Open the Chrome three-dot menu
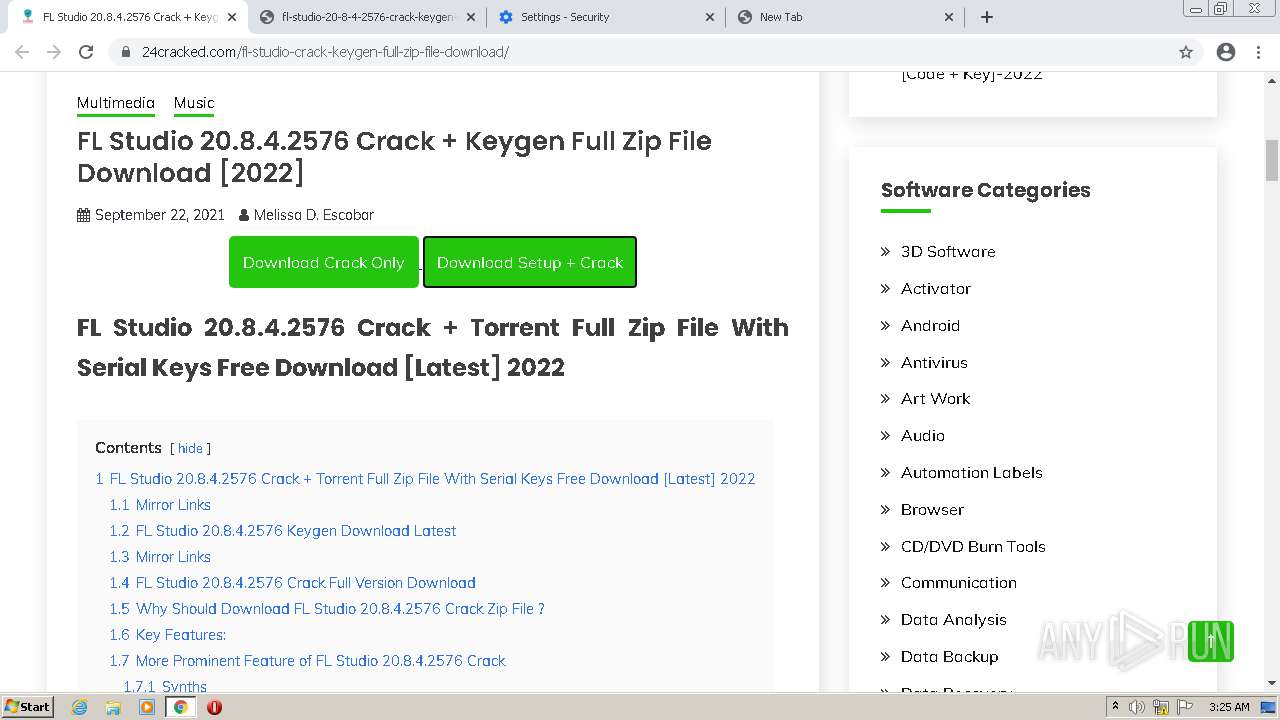Image resolution: width=1280 pixels, height=720 pixels. click(x=1258, y=52)
